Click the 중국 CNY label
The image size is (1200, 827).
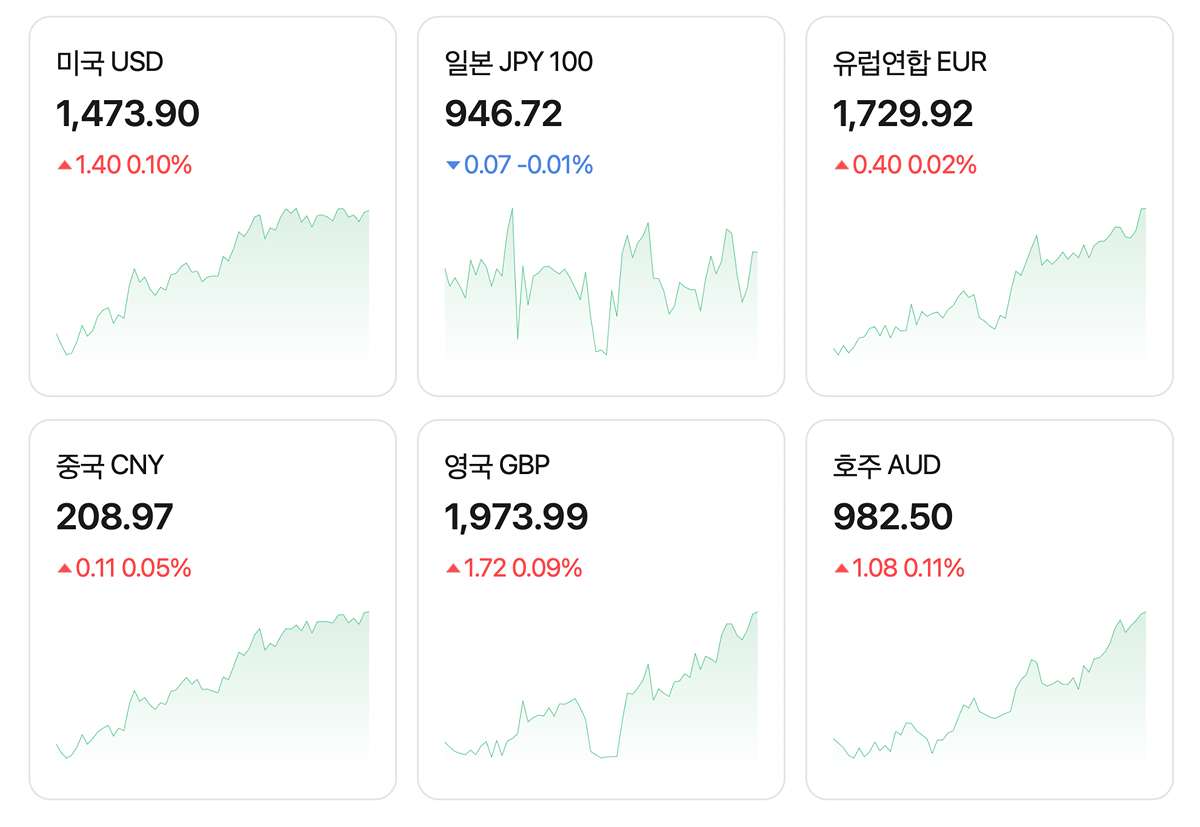coord(110,466)
